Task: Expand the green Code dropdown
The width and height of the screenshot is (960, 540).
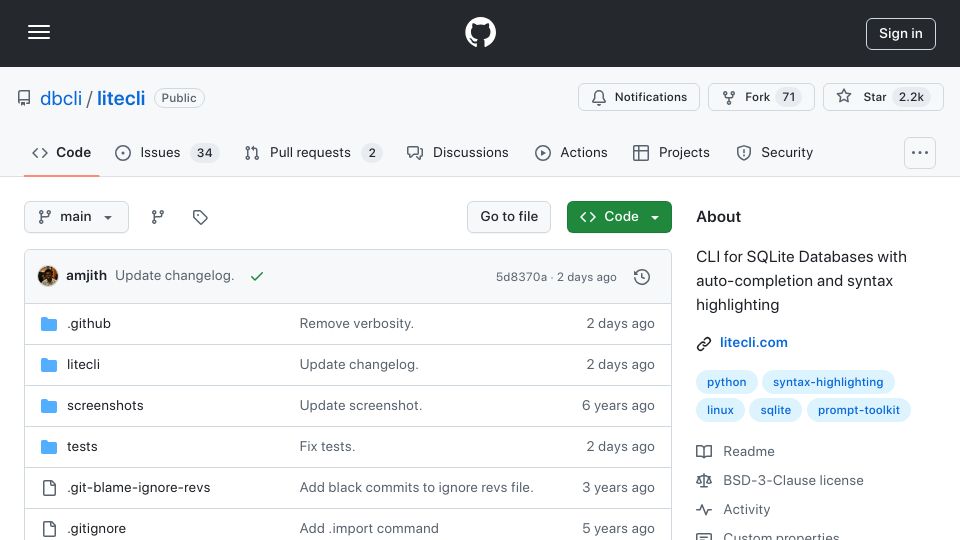Action: coord(619,217)
